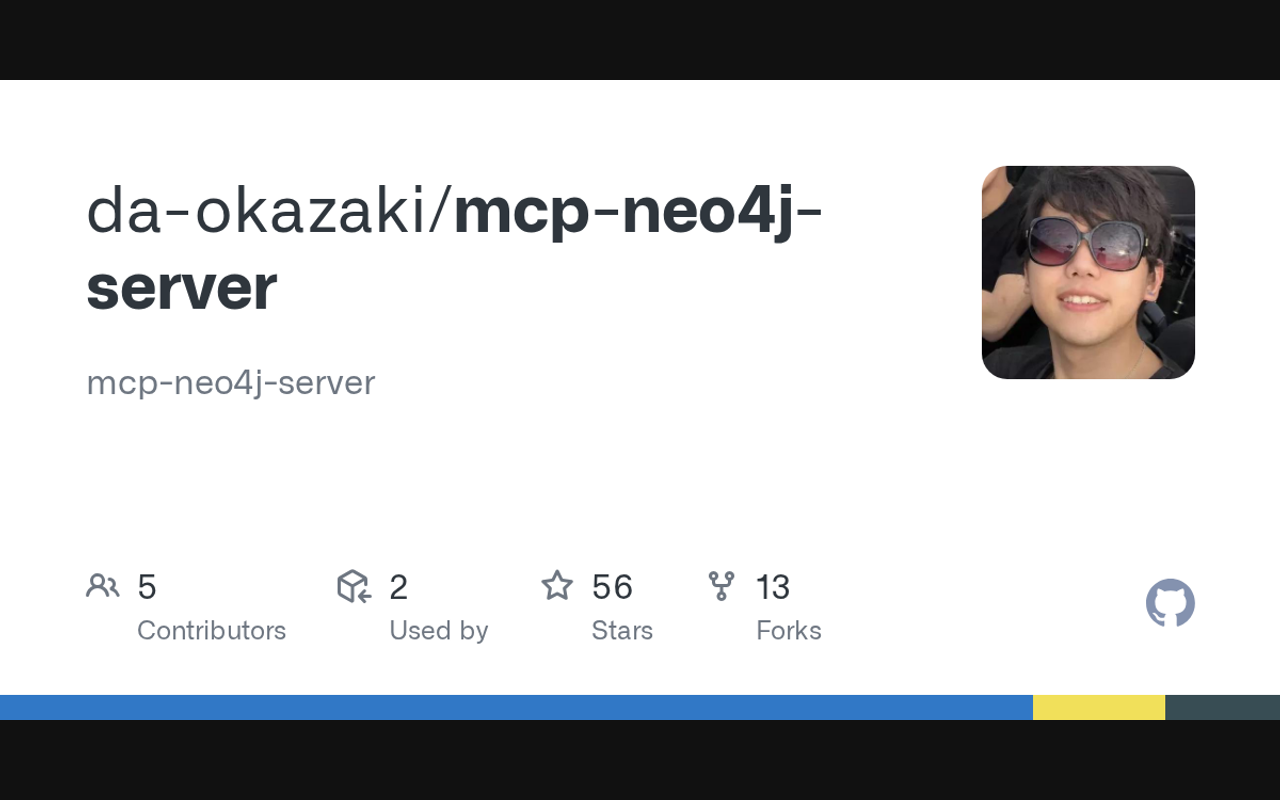Click the fork count 13
Screen dimensions: 1280x800
pos(773,587)
